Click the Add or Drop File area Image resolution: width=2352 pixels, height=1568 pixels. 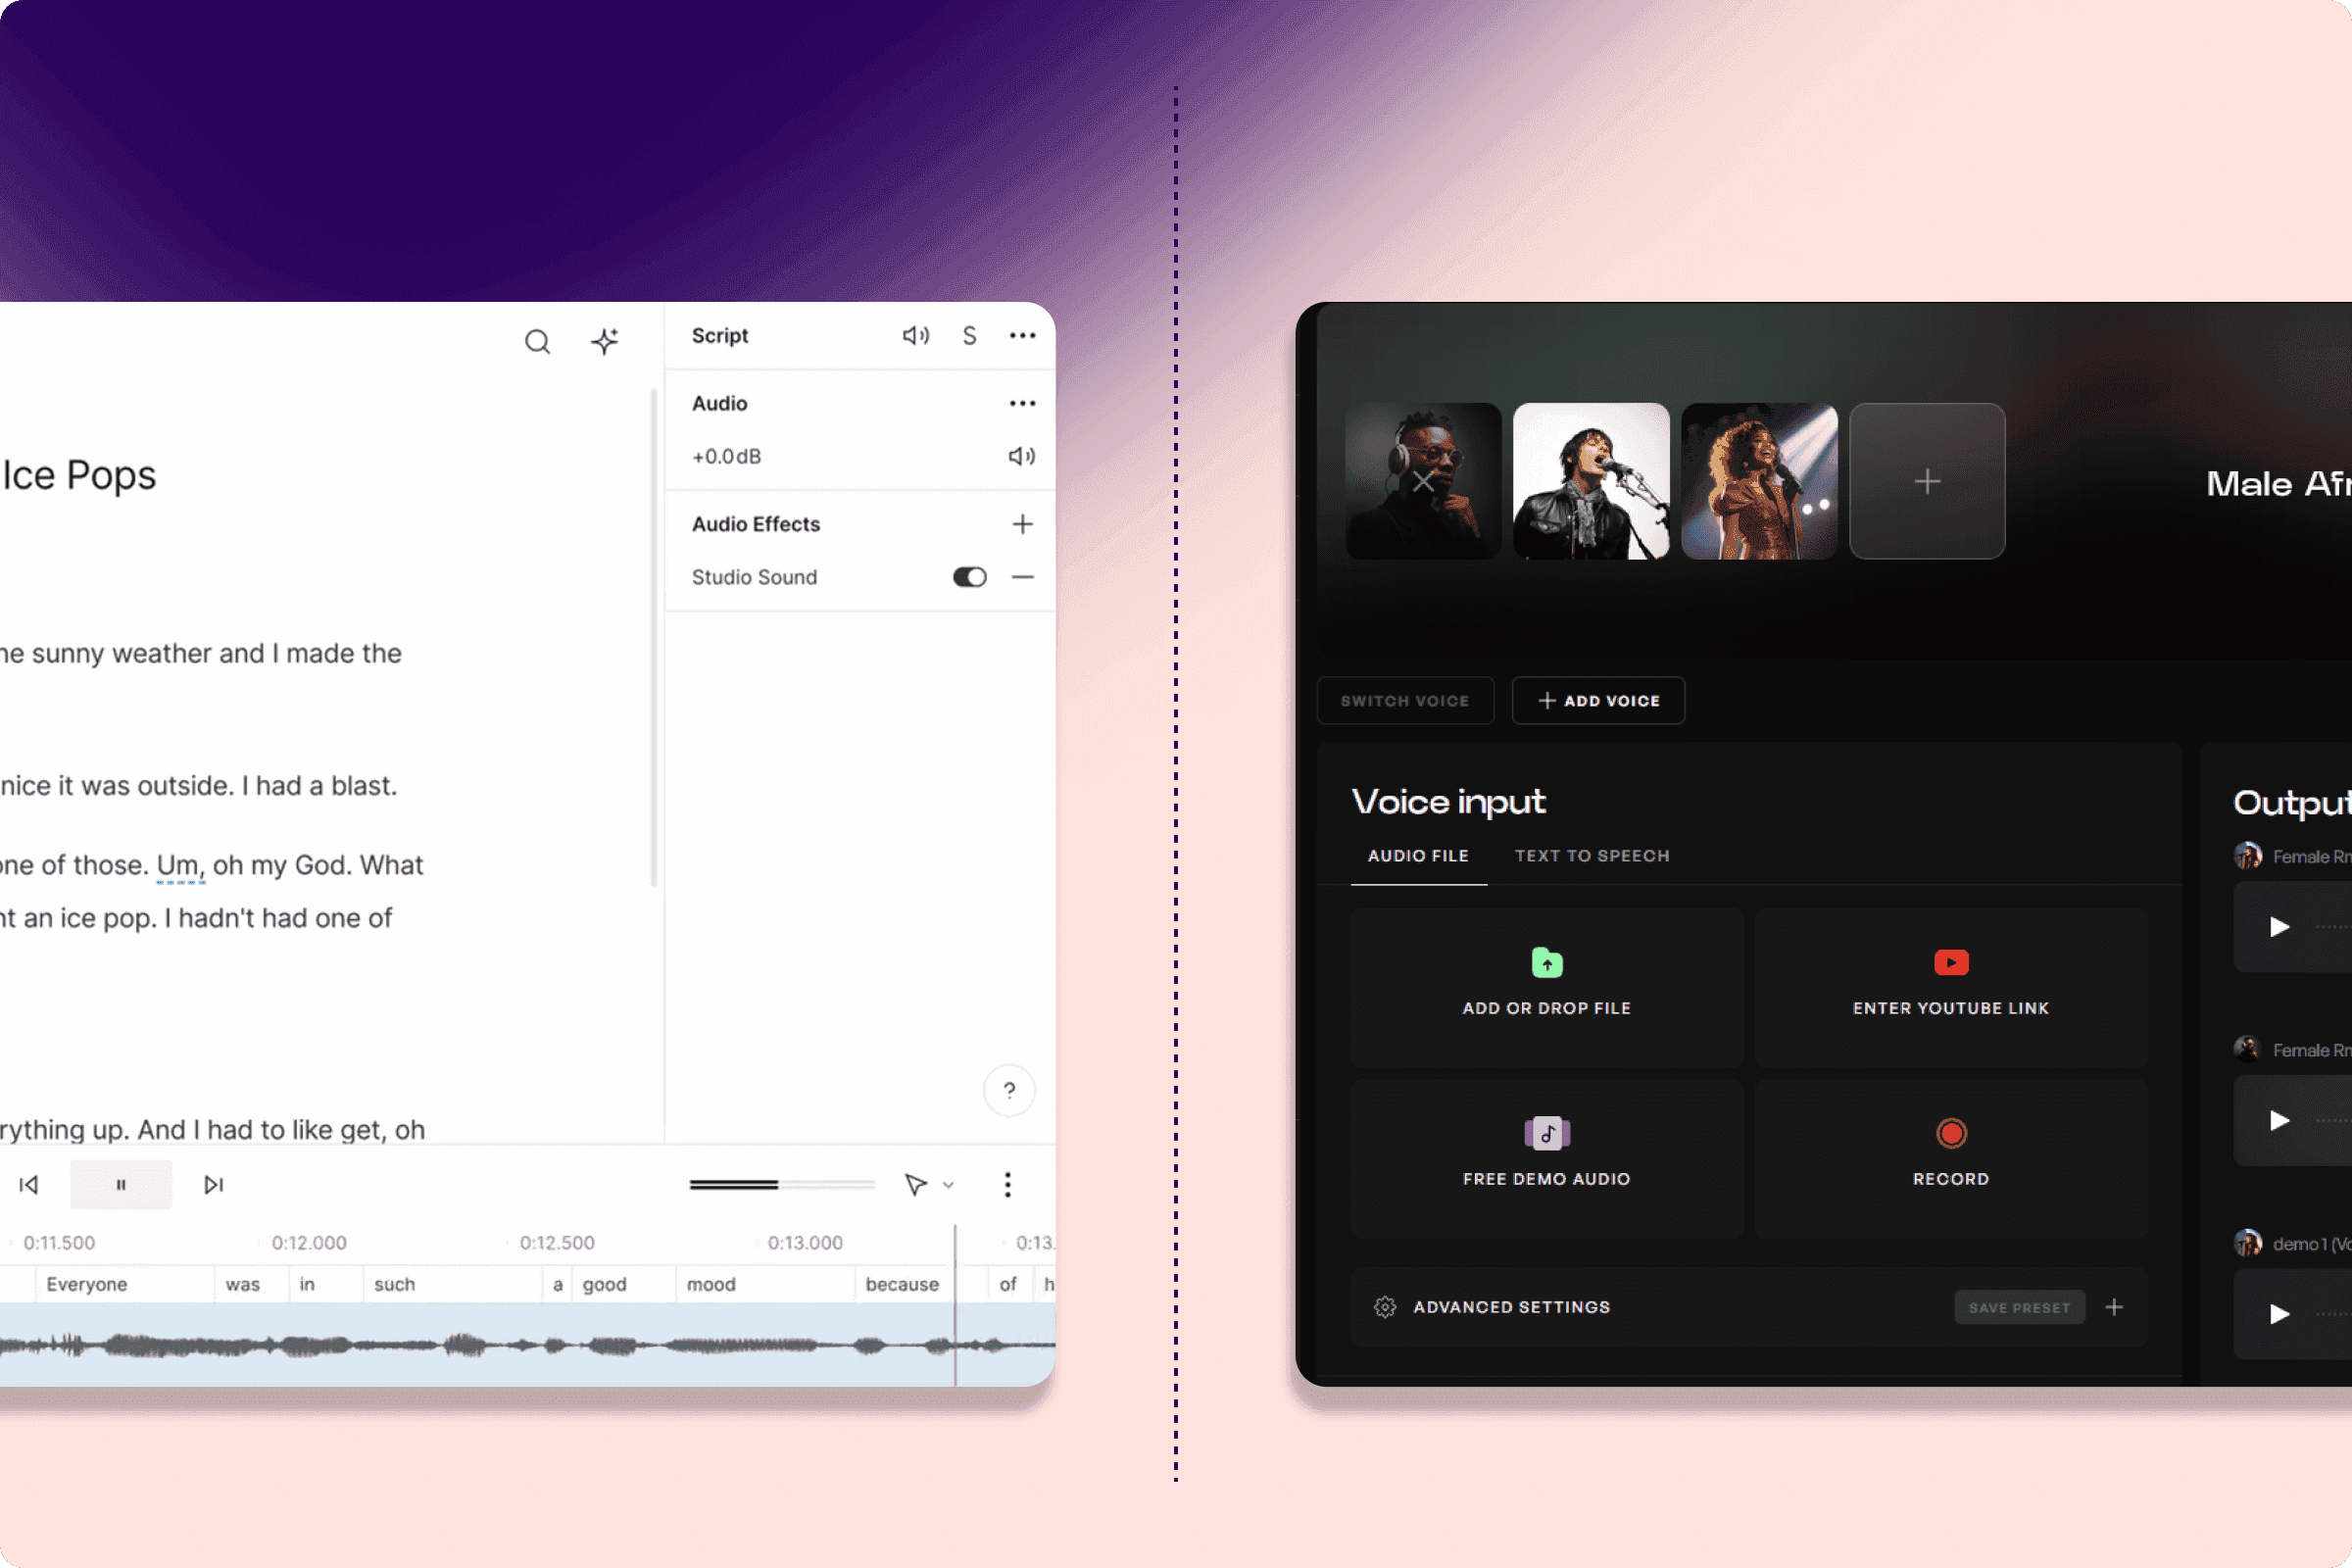coord(1547,980)
